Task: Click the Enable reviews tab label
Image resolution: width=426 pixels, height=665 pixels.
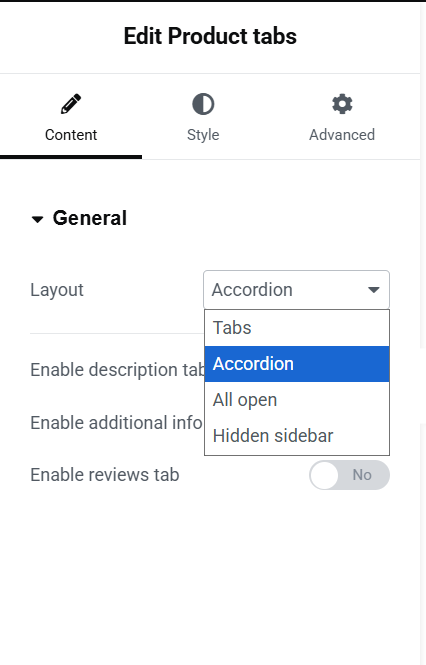Action: tap(105, 475)
